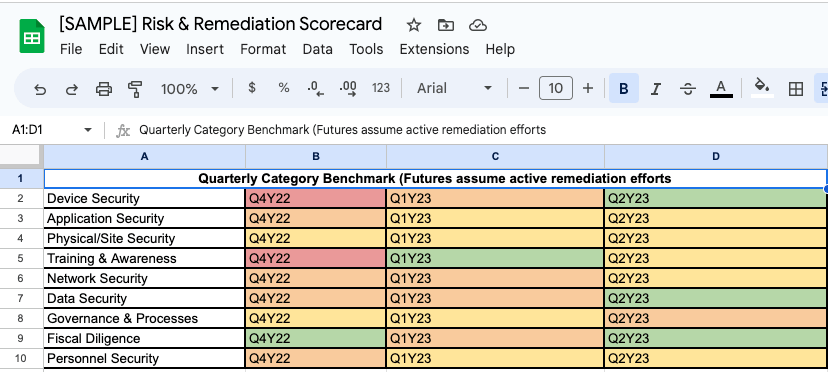Open the Arial font dropdown

click(454, 88)
